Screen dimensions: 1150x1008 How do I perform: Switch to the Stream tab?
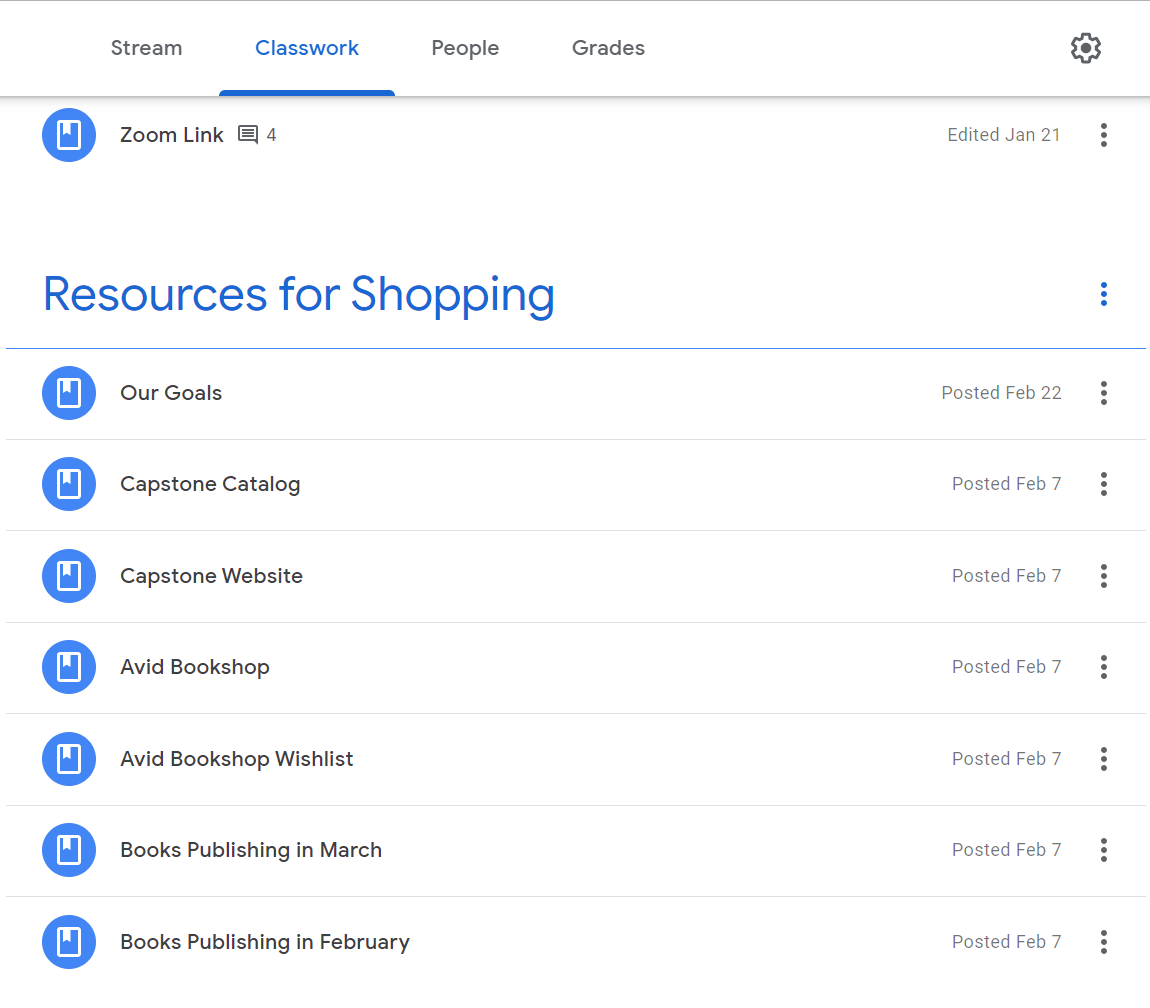pos(146,48)
